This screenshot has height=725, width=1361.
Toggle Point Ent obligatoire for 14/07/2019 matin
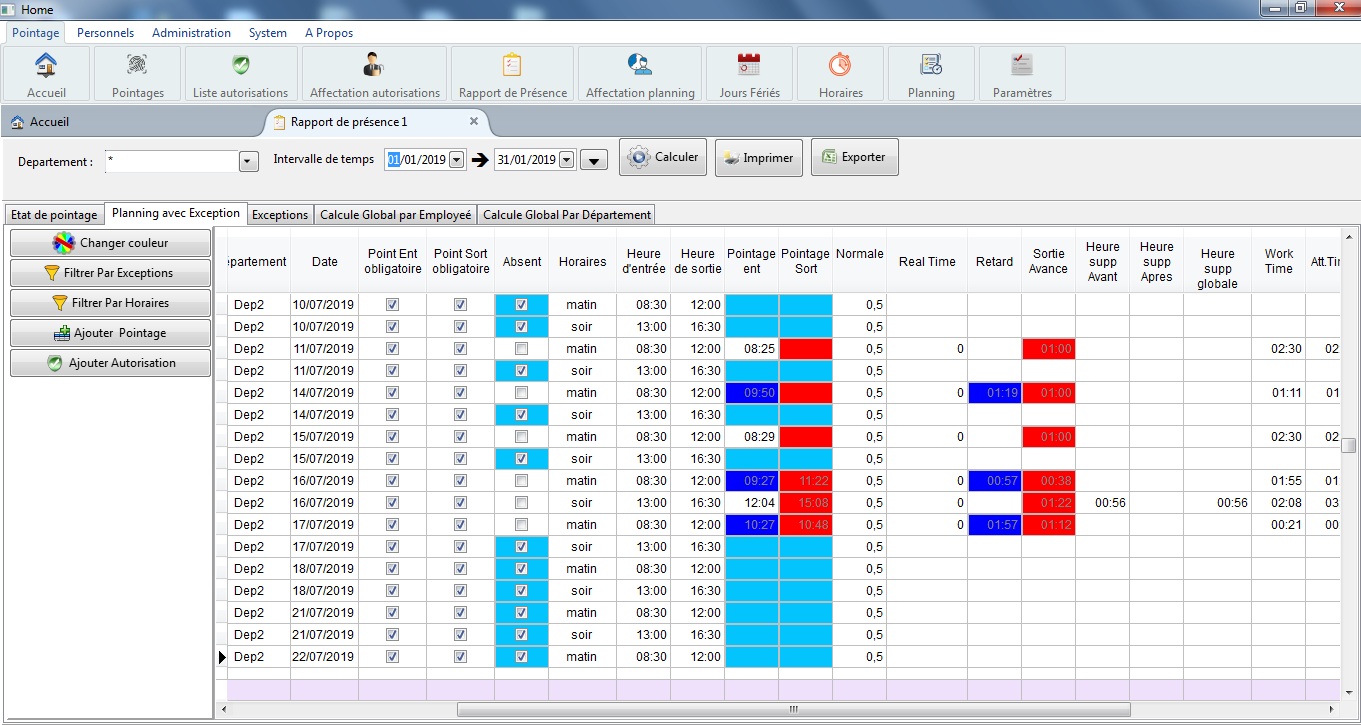coord(392,393)
